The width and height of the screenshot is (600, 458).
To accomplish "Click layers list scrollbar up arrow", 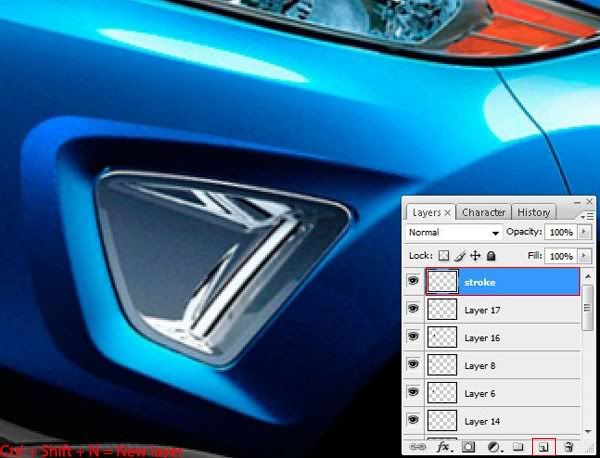I will tap(588, 276).
